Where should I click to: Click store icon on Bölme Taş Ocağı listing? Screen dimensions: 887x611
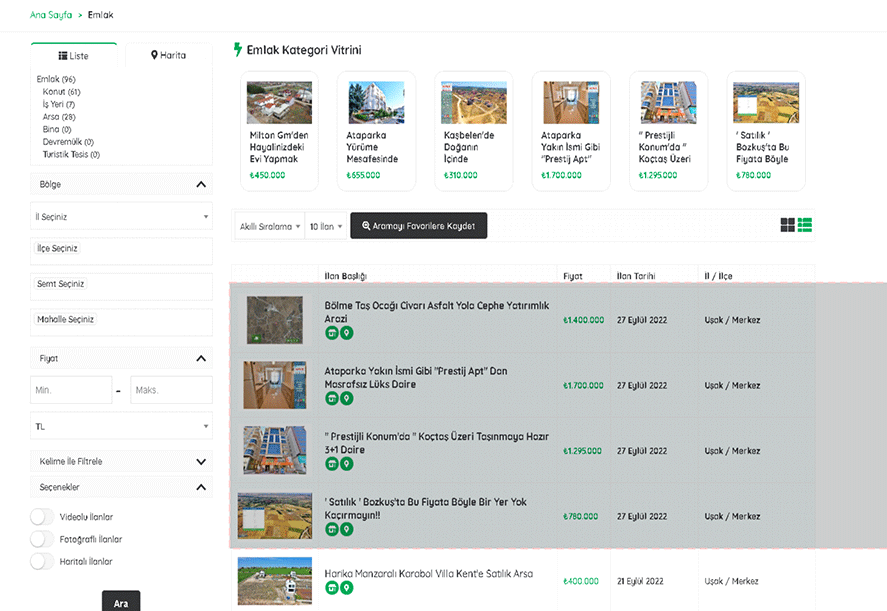(x=331, y=333)
